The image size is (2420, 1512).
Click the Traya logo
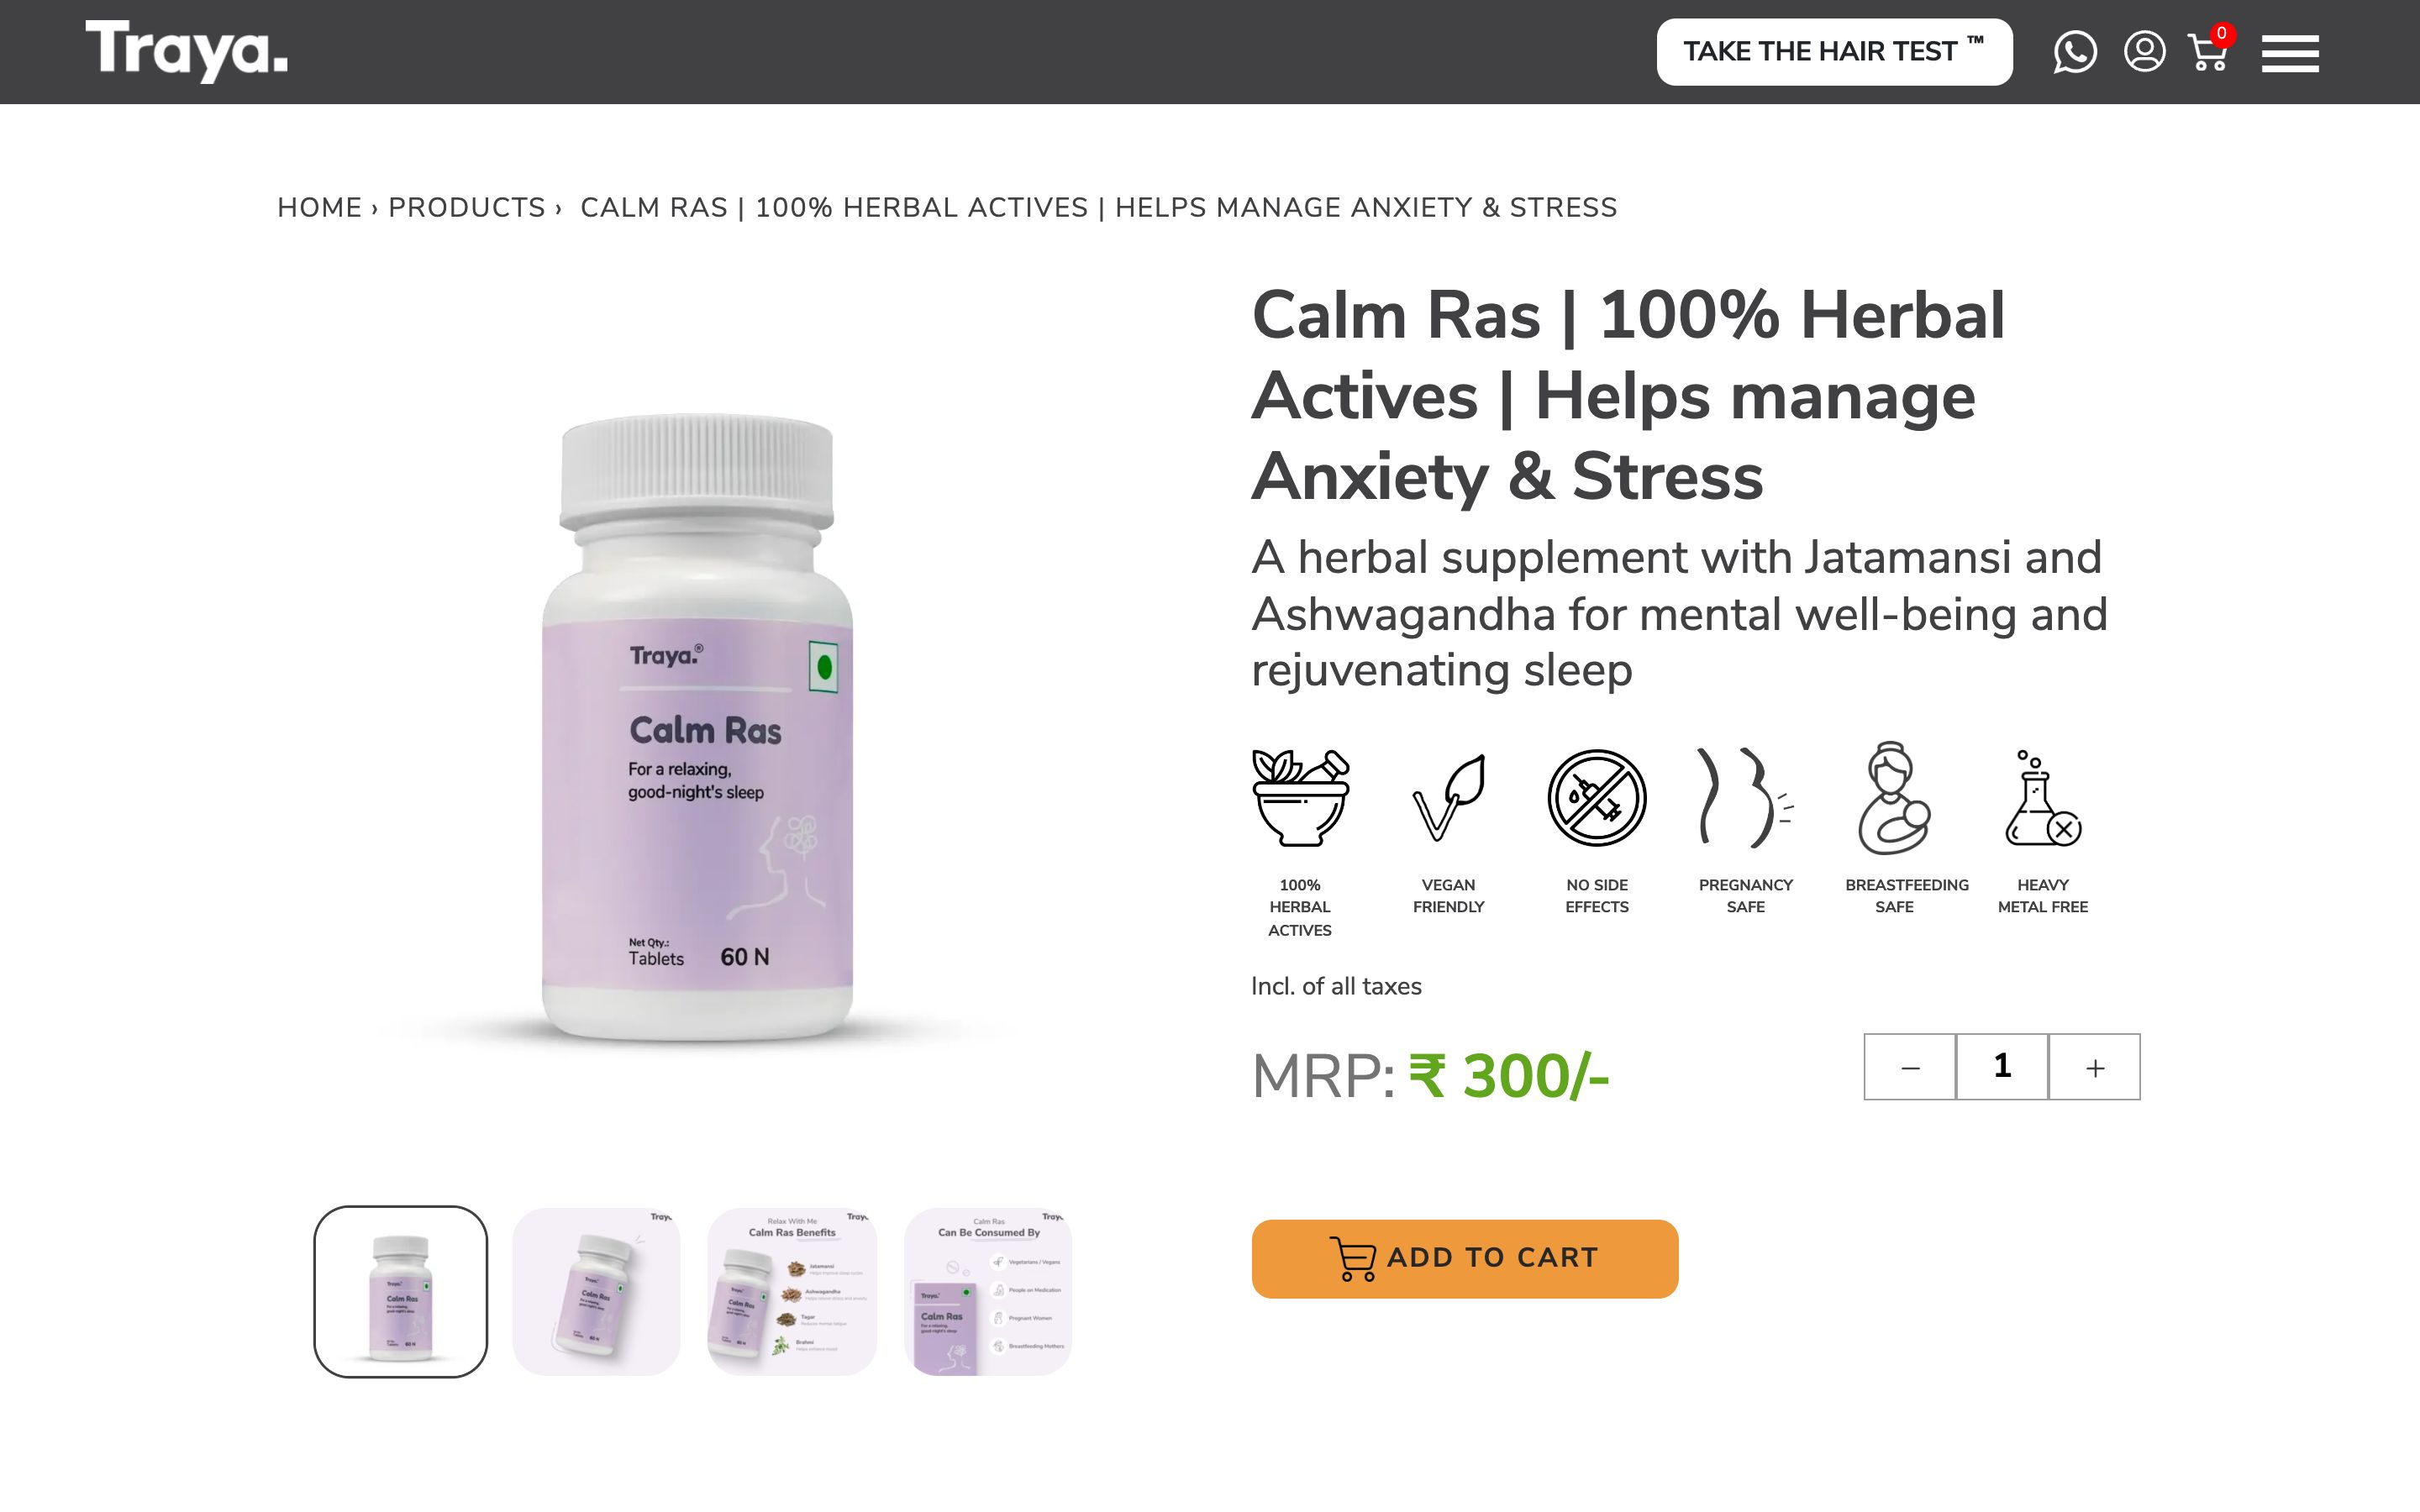coord(186,50)
